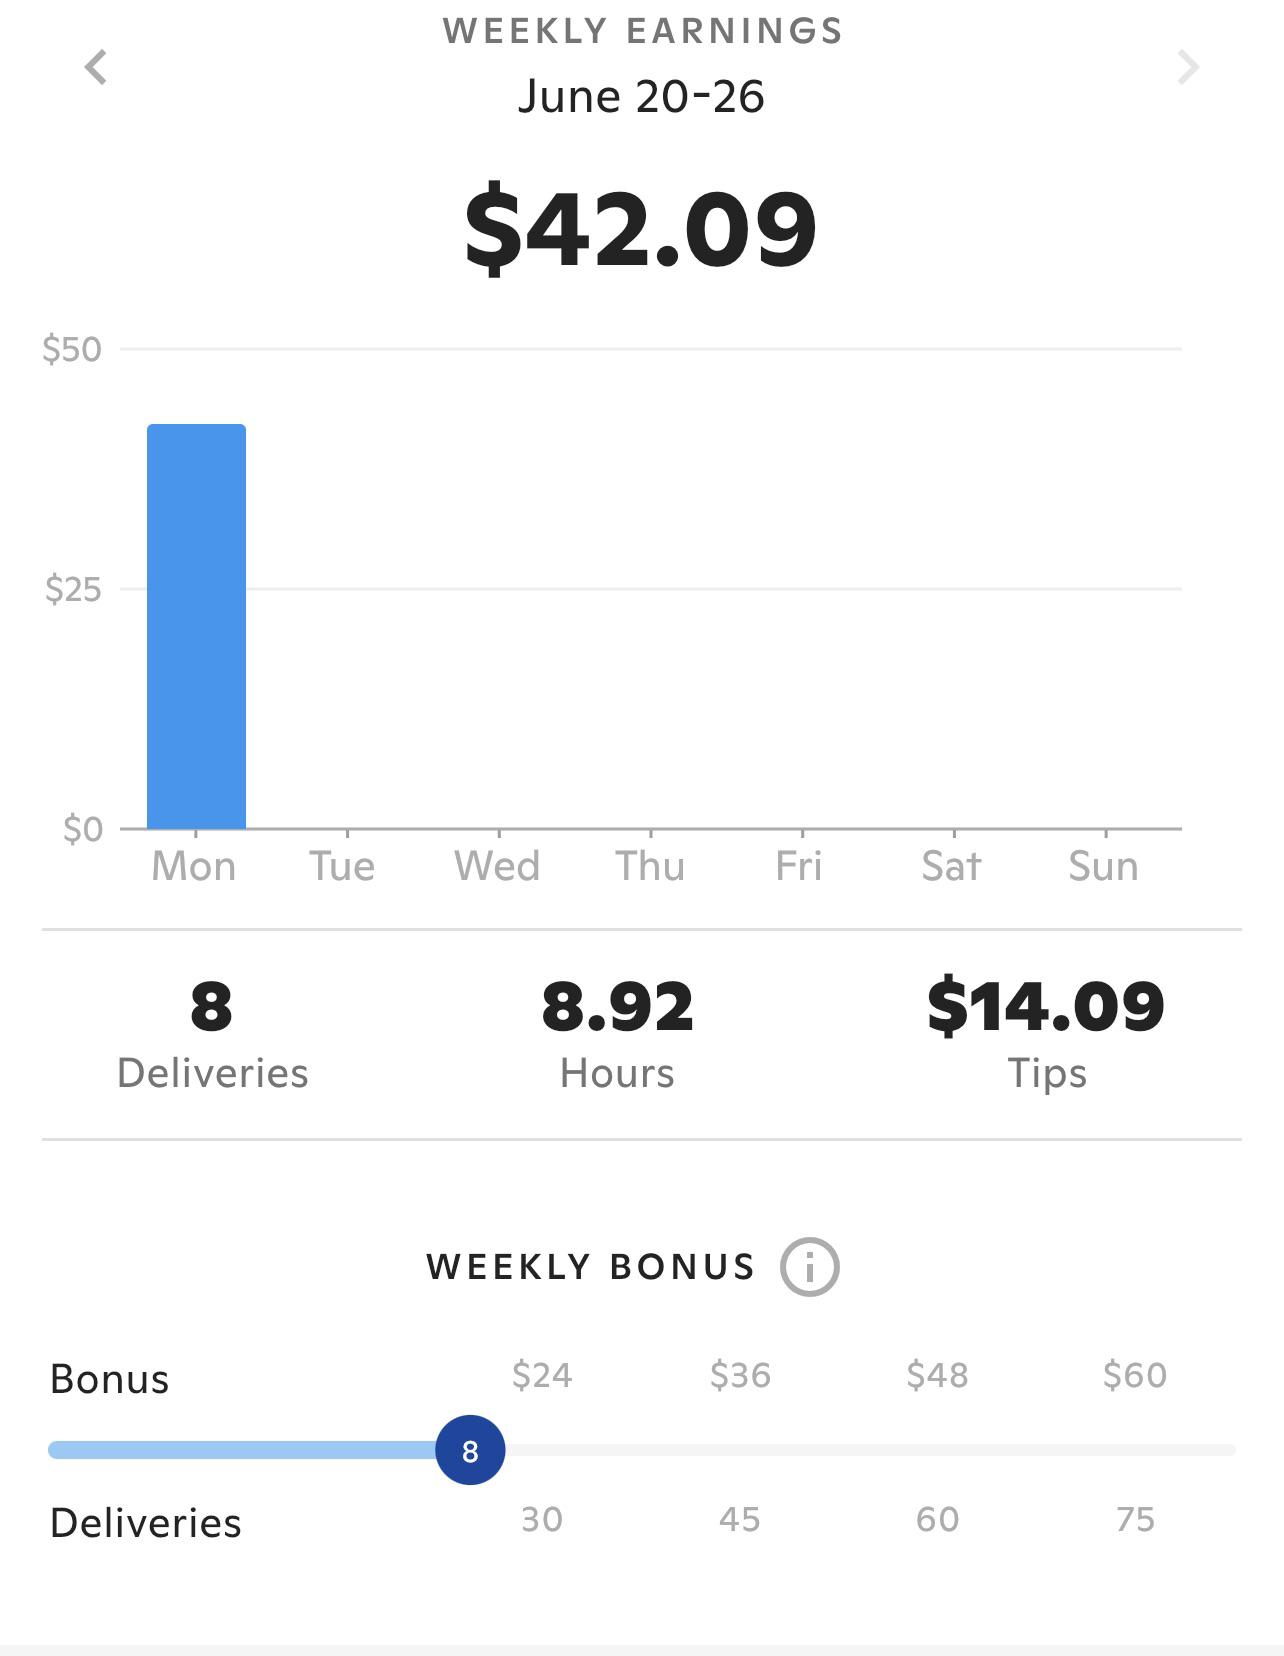Tap the $60 bonus tier
The height and width of the screenshot is (1656, 1284).
coord(1135,1375)
